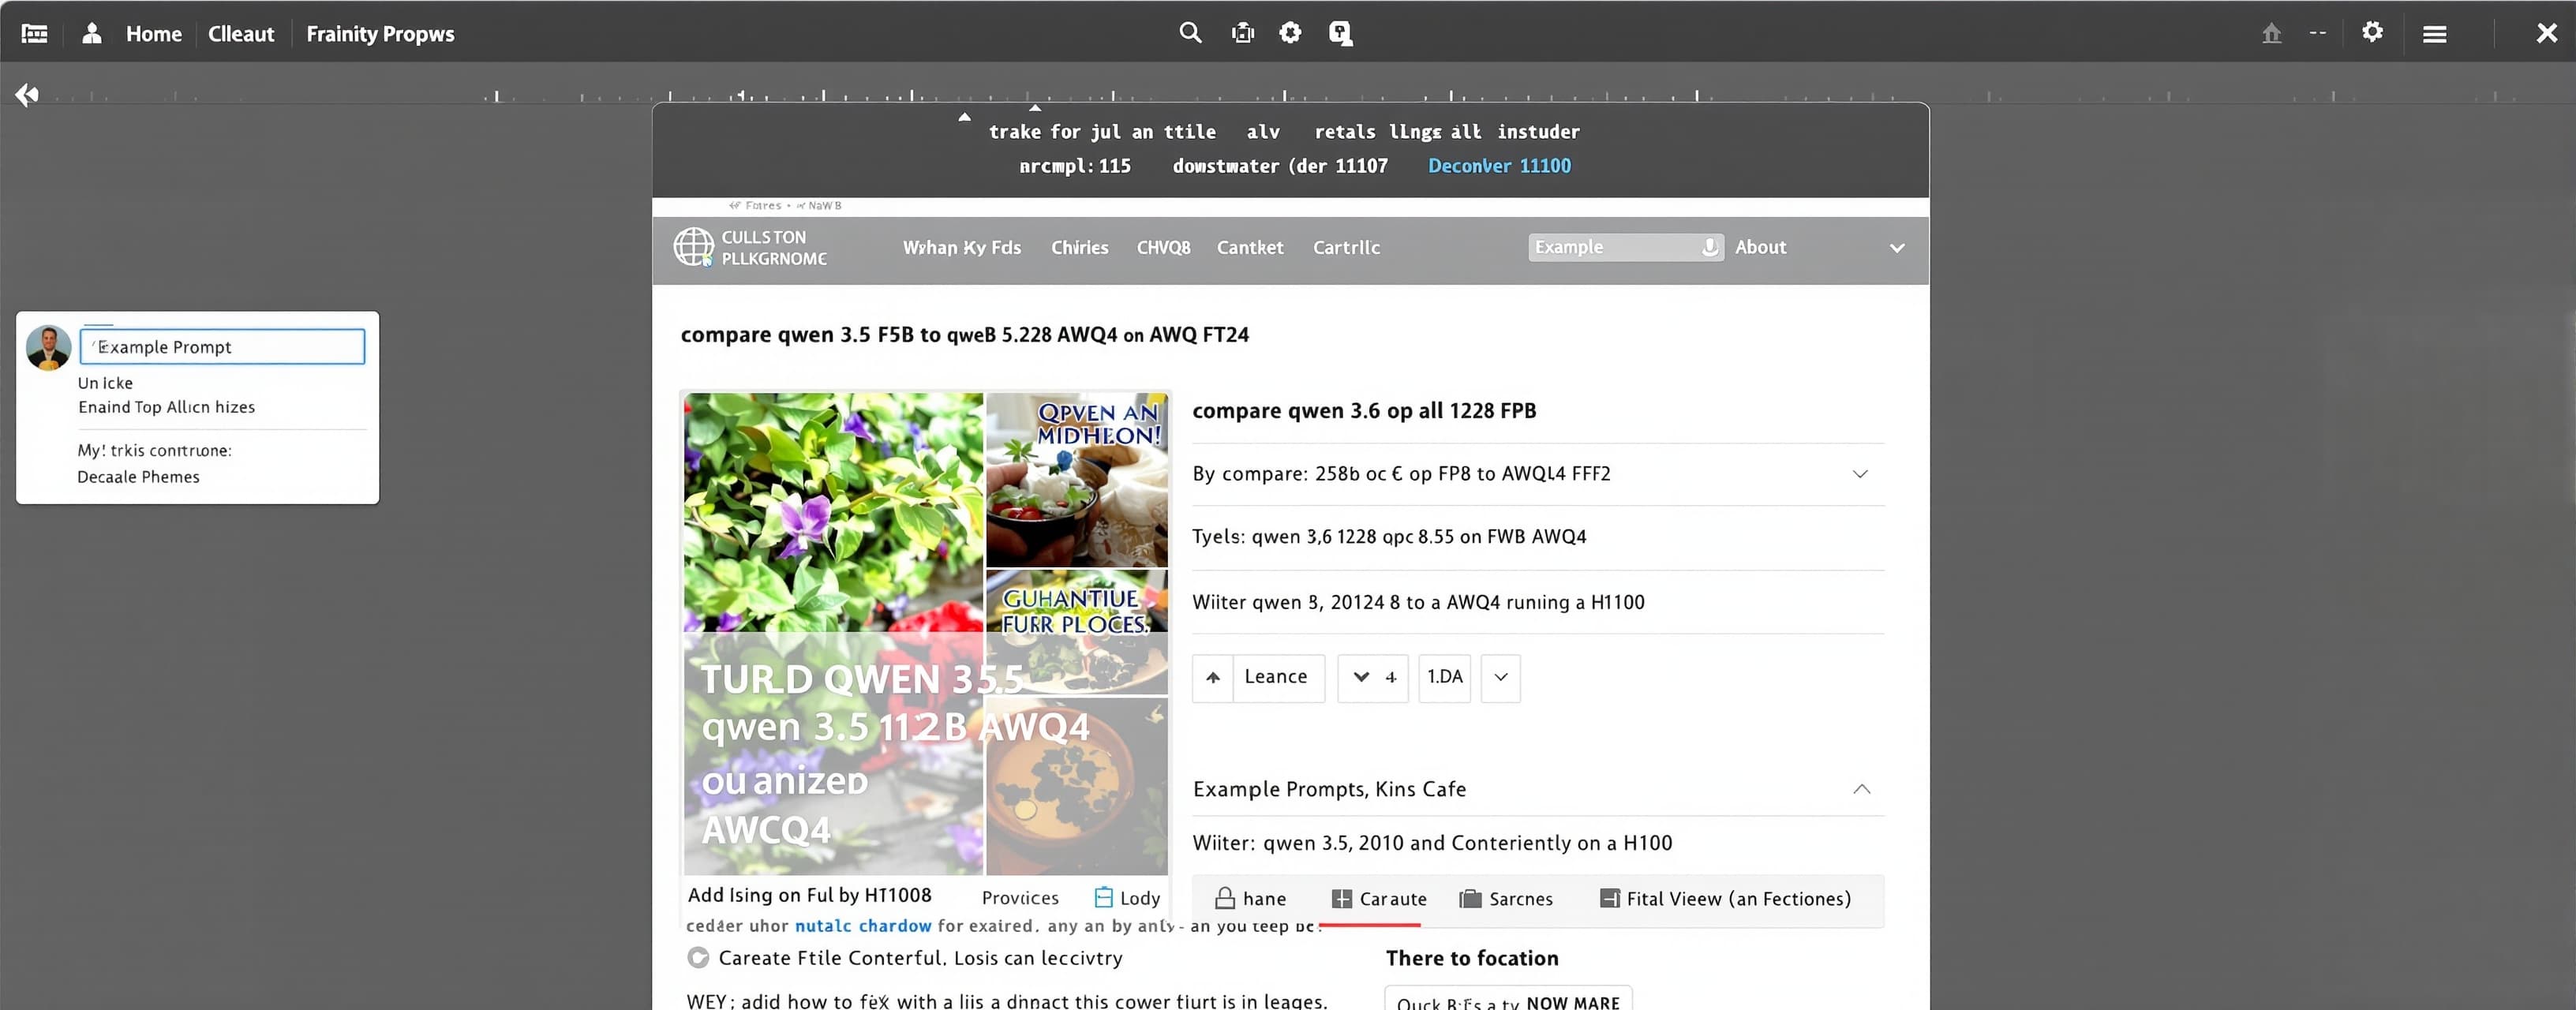Collapse the Example Prompts, Kins Cafe section
The height and width of the screenshot is (1010, 2576).
click(1861, 789)
